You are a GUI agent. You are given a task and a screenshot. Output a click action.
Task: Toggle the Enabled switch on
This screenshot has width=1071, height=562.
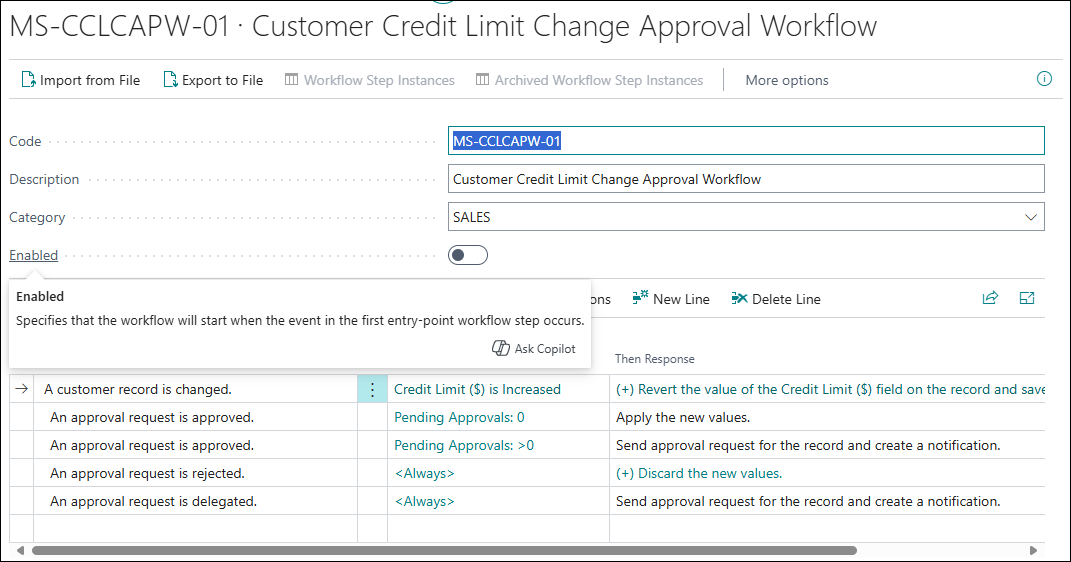coord(468,255)
